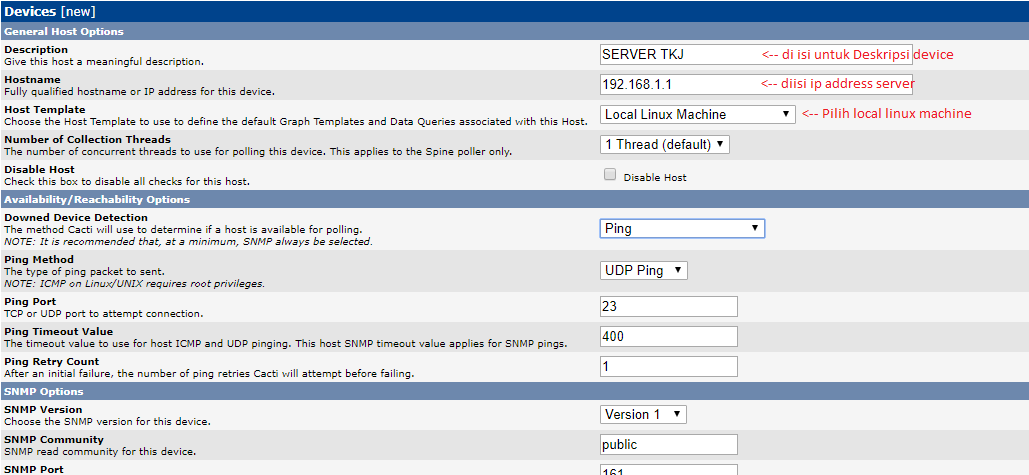Click the NOTE about ICMP root privileges
Viewport: 1029px width, 475px height.
tap(134, 284)
